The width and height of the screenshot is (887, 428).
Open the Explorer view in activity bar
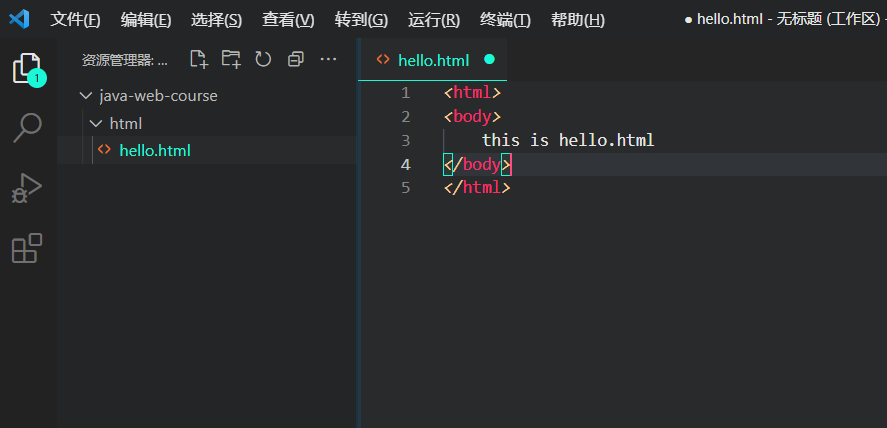pos(27,68)
